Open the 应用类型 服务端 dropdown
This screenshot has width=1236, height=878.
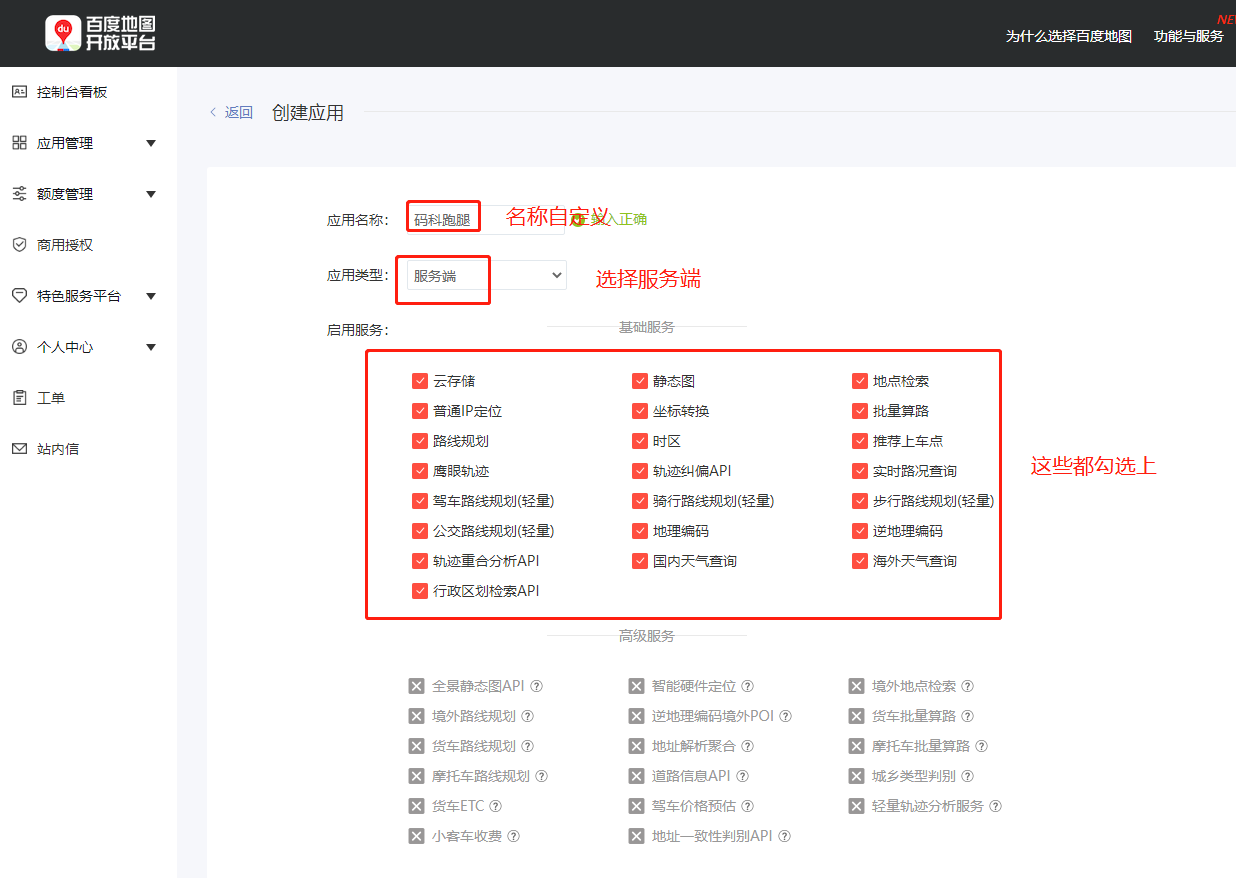(x=487, y=275)
